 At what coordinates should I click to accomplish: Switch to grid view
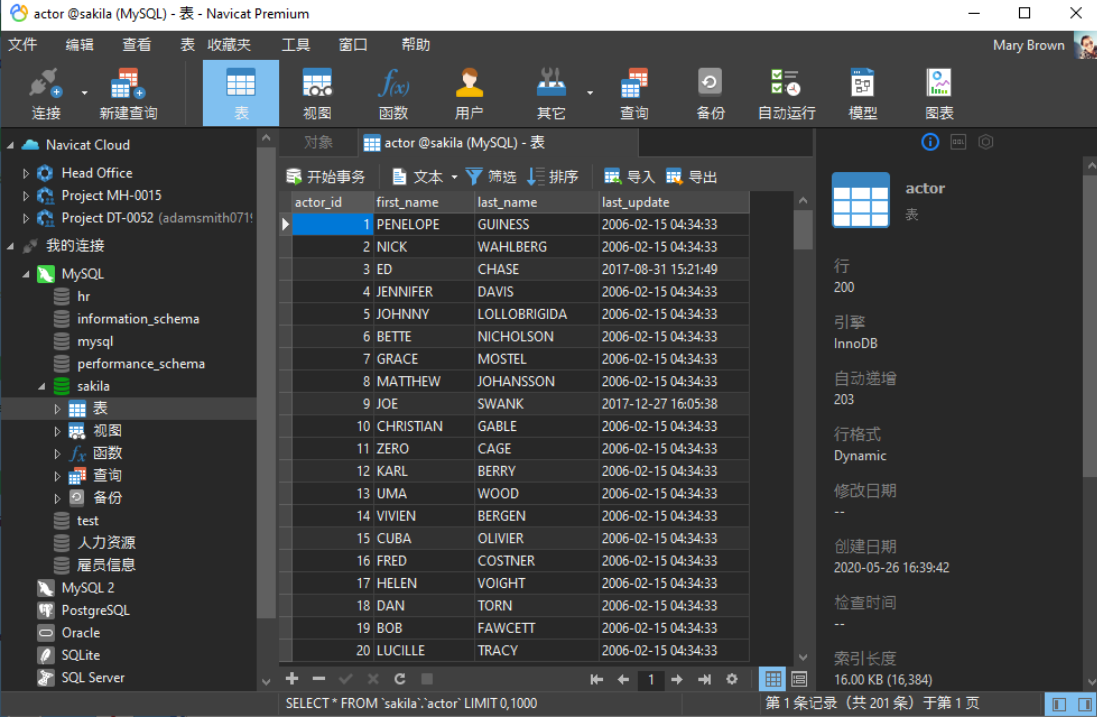[772, 679]
